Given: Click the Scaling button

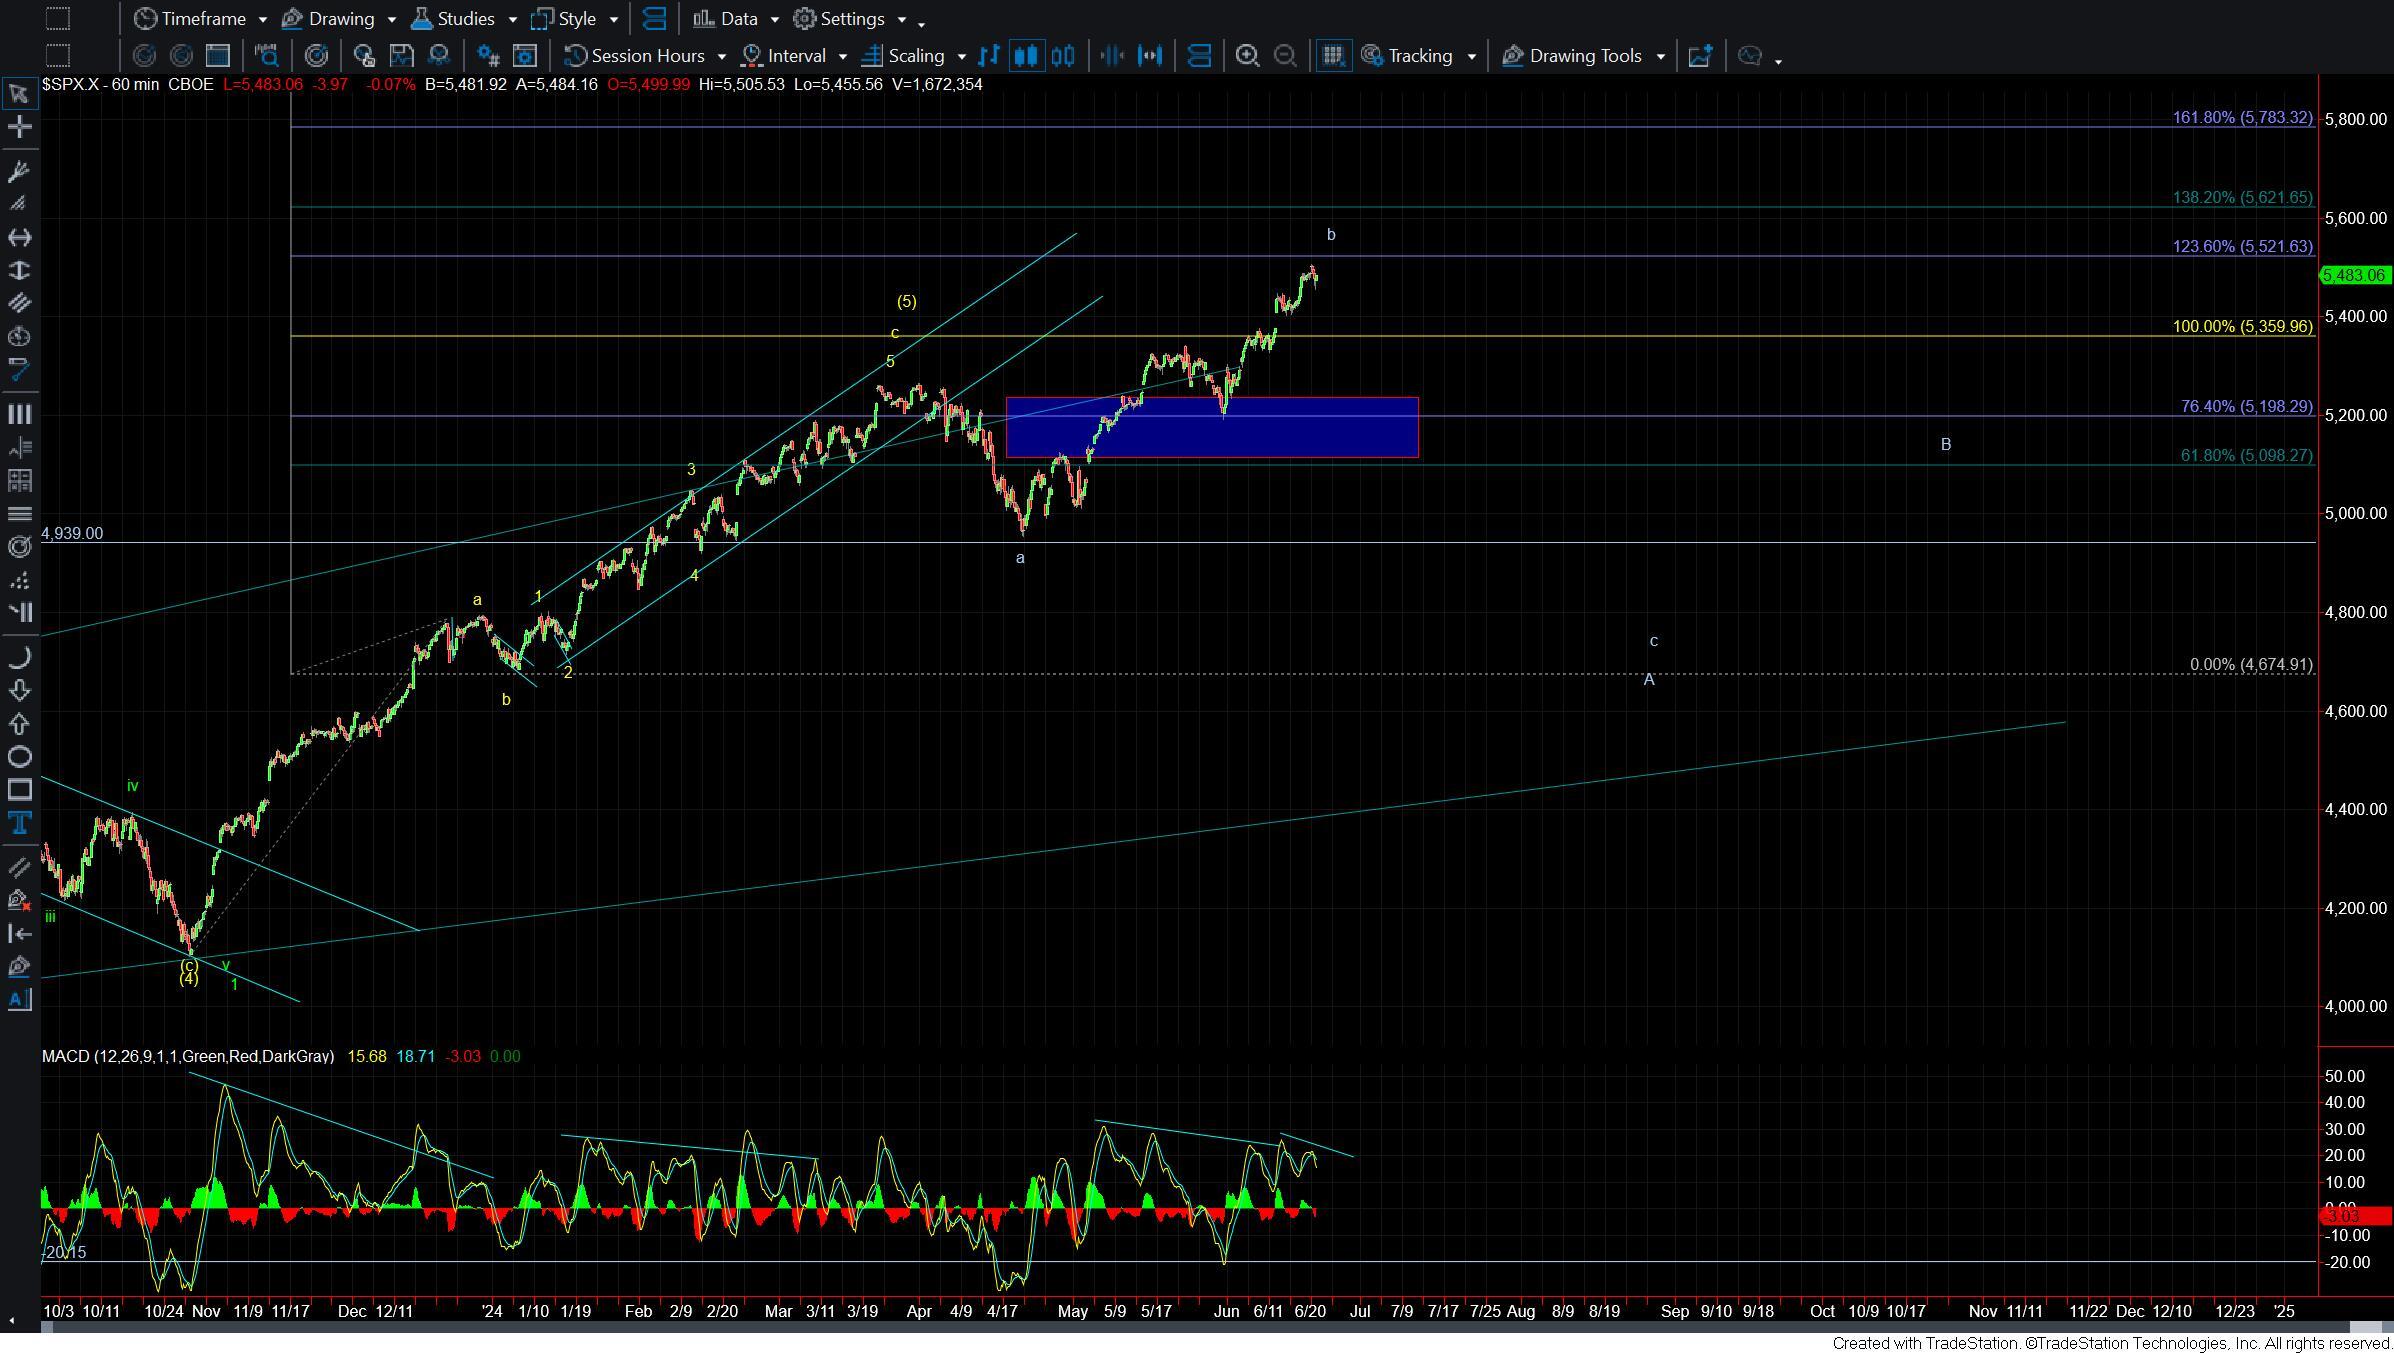Looking at the screenshot, I should coord(914,56).
